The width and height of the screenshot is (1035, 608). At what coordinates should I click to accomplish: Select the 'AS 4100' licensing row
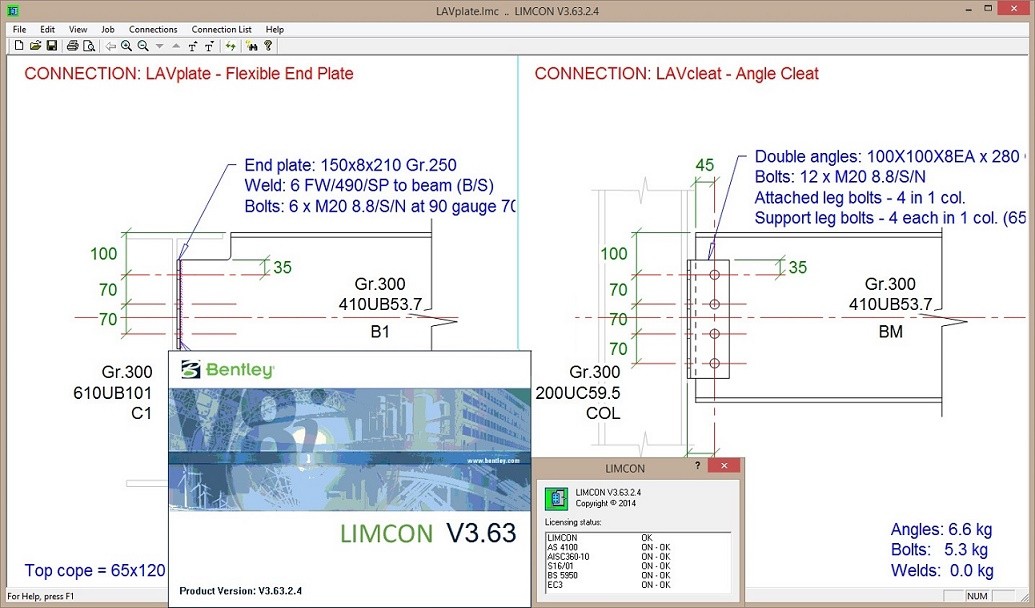638,547
